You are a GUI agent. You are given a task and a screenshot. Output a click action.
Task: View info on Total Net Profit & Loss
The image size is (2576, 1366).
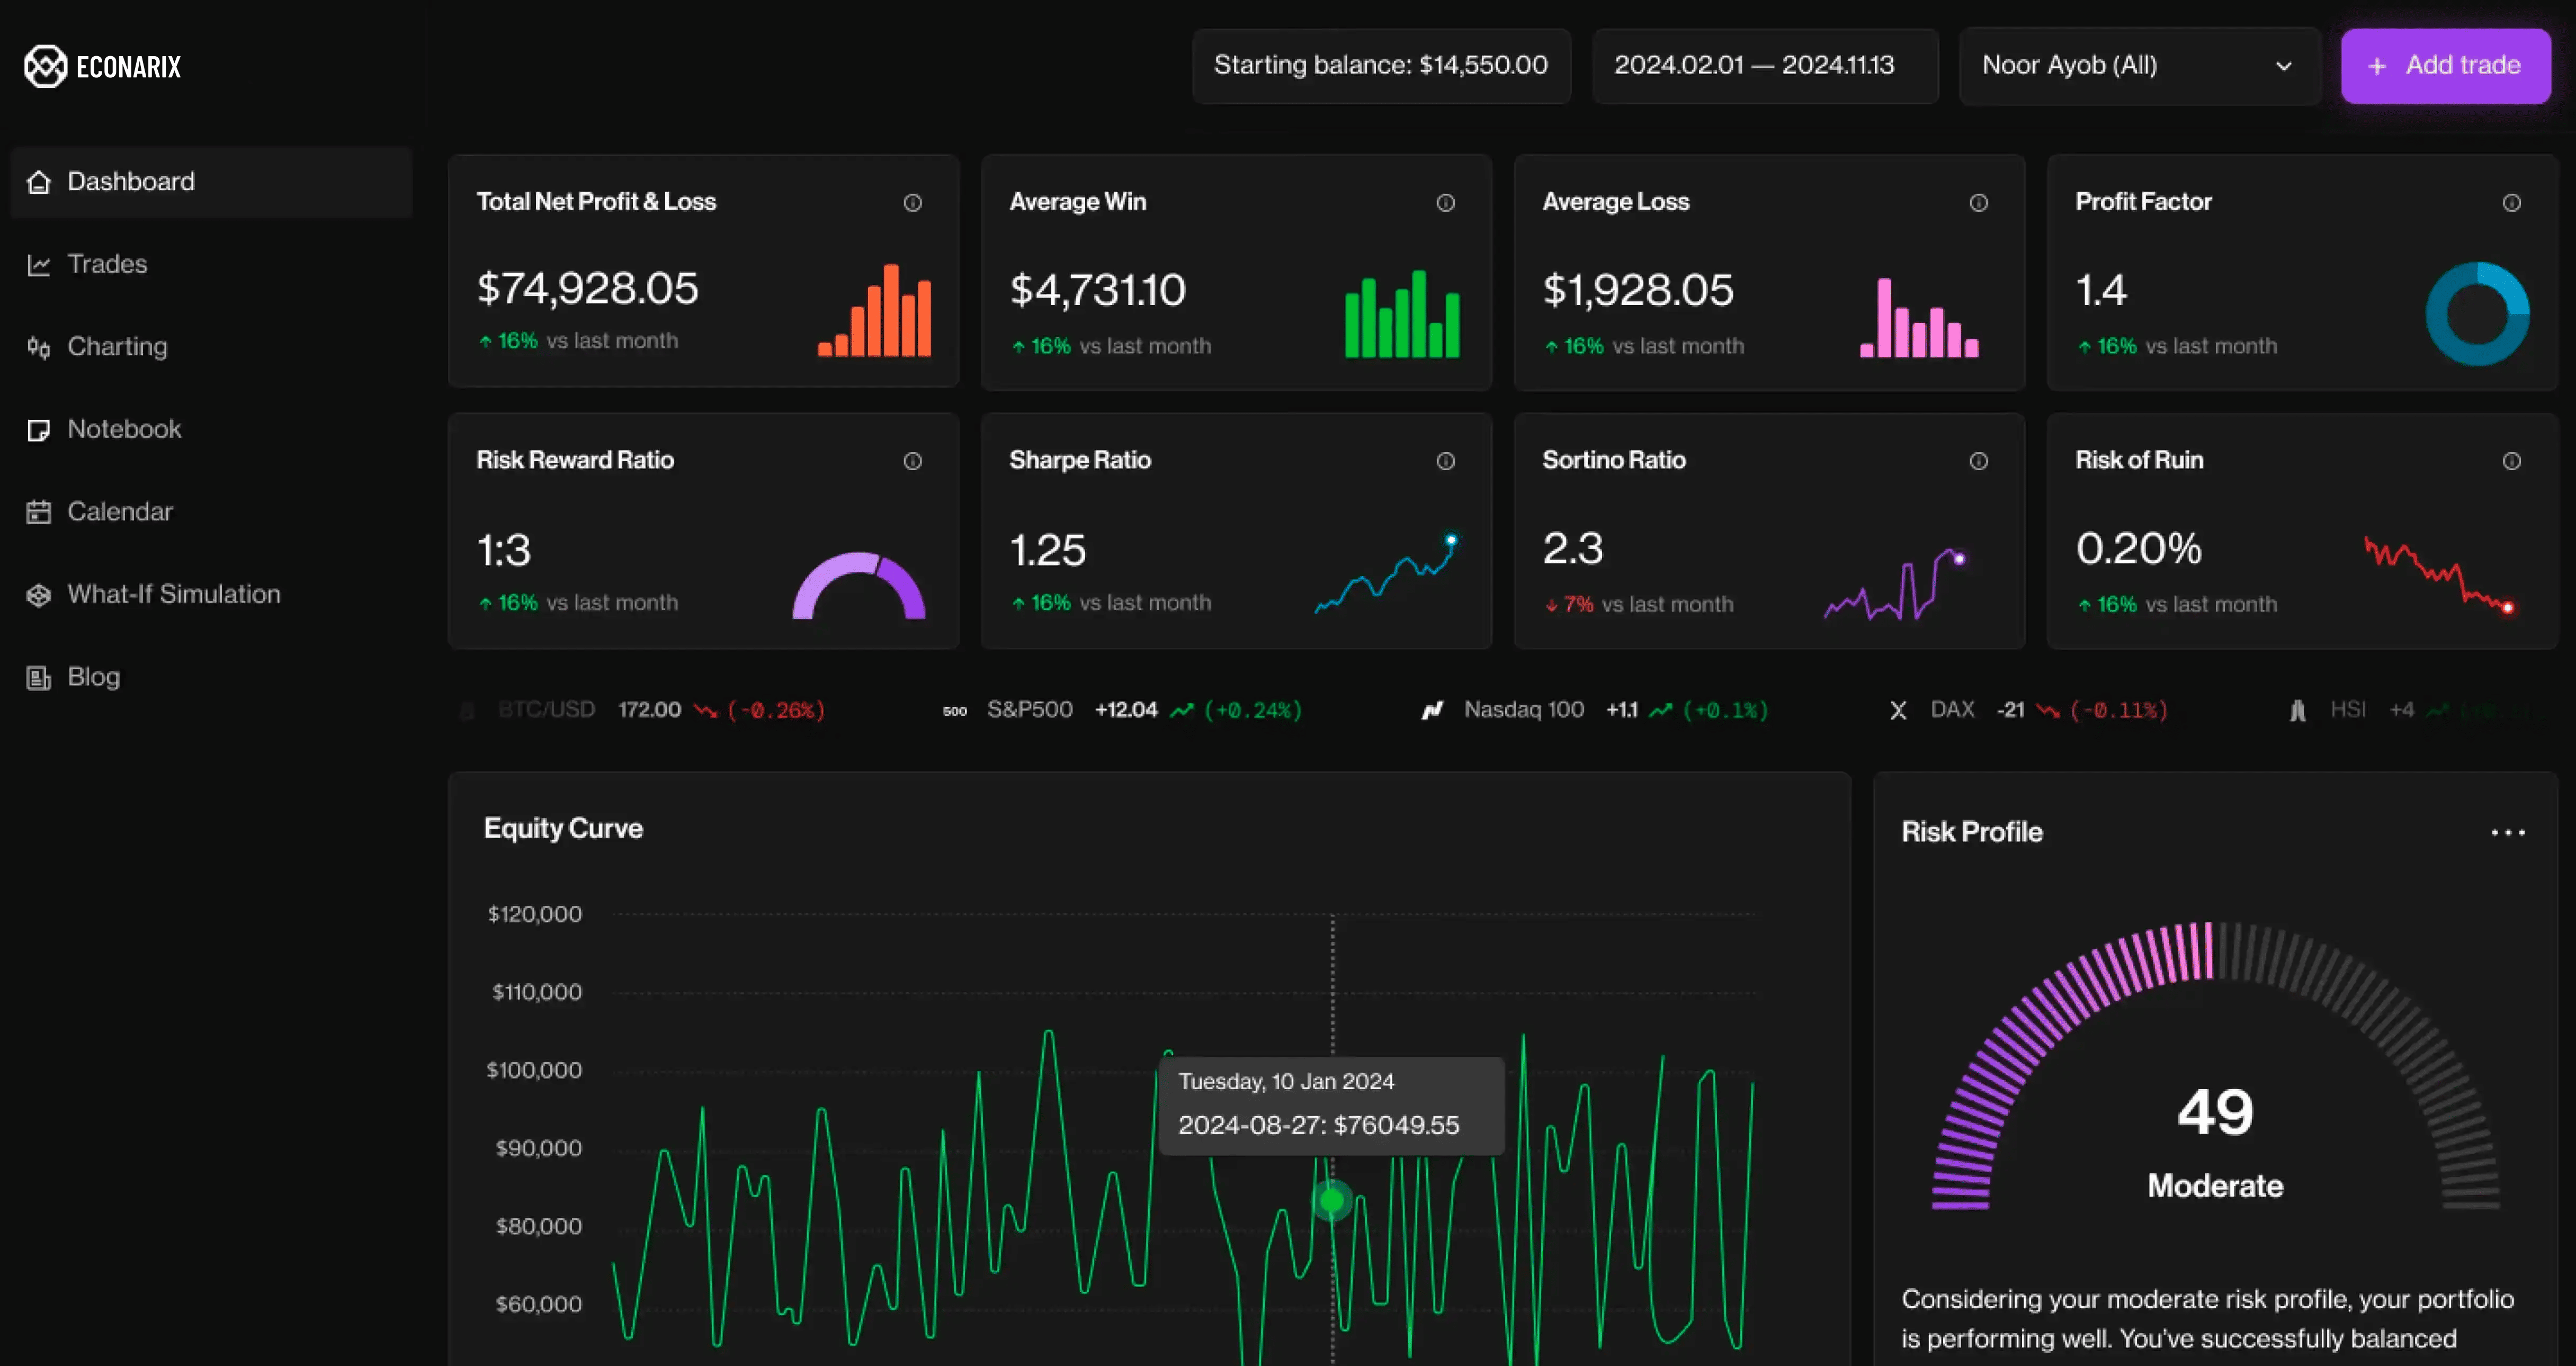913,202
